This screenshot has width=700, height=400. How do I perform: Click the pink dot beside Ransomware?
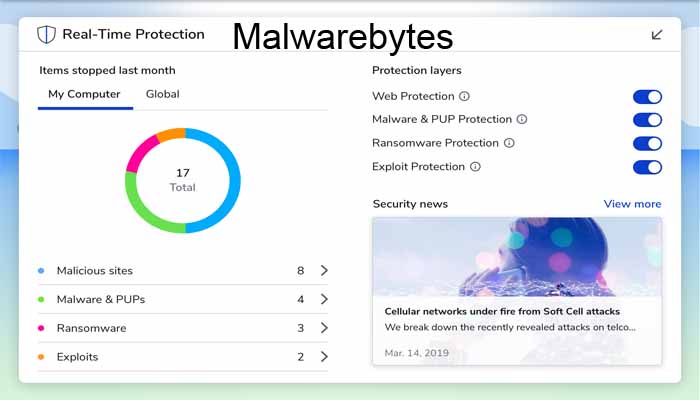coord(41,328)
